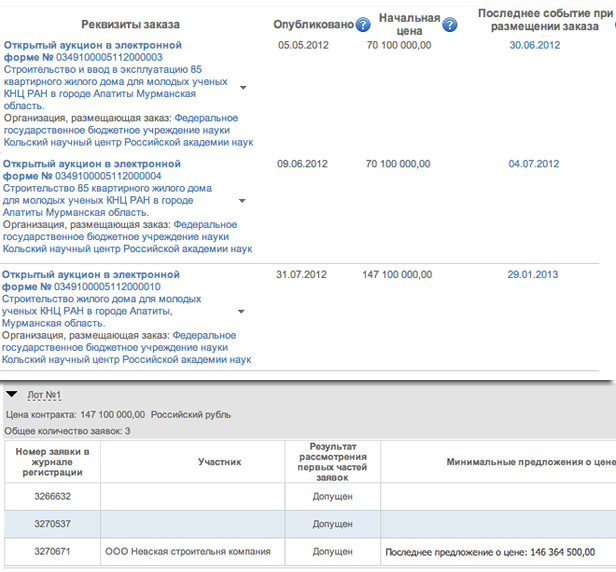Open organization link in first auction entry
Image resolution: width=616 pixels, height=572 pixels.
tap(128, 130)
